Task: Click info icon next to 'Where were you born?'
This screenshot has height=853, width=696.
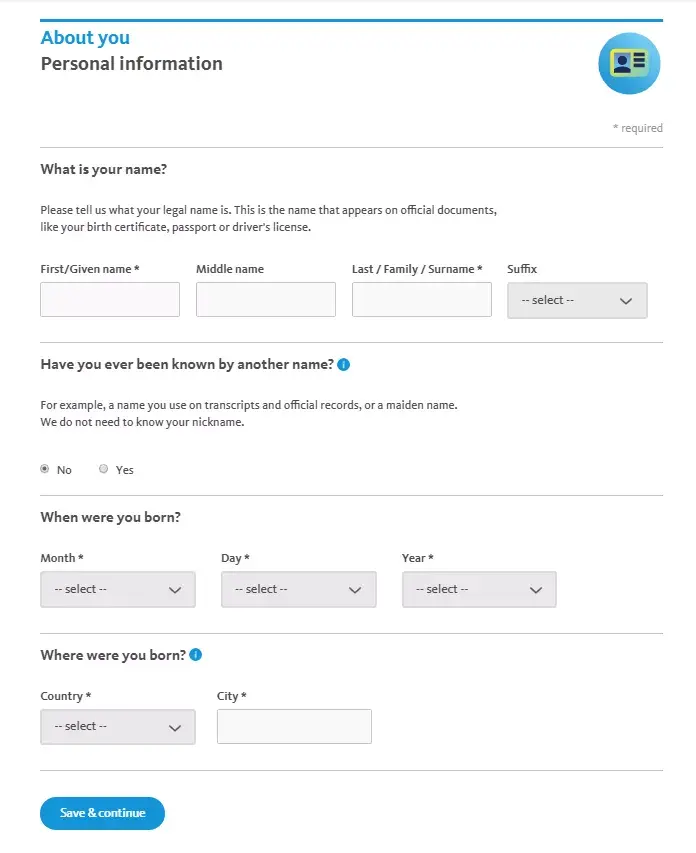Action: coord(196,655)
